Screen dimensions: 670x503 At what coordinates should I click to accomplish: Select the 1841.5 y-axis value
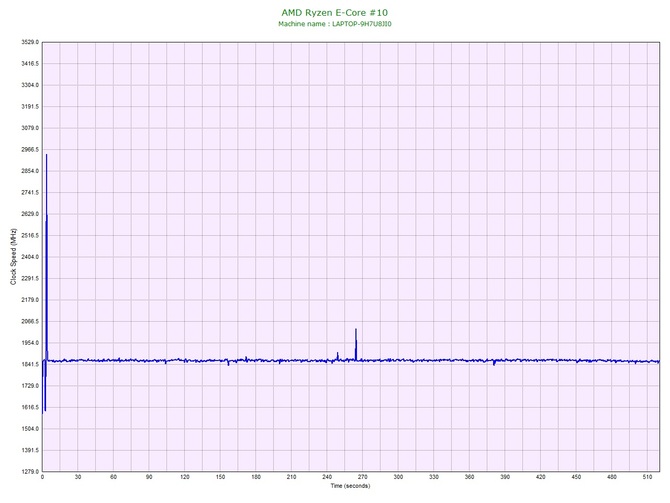pos(30,365)
